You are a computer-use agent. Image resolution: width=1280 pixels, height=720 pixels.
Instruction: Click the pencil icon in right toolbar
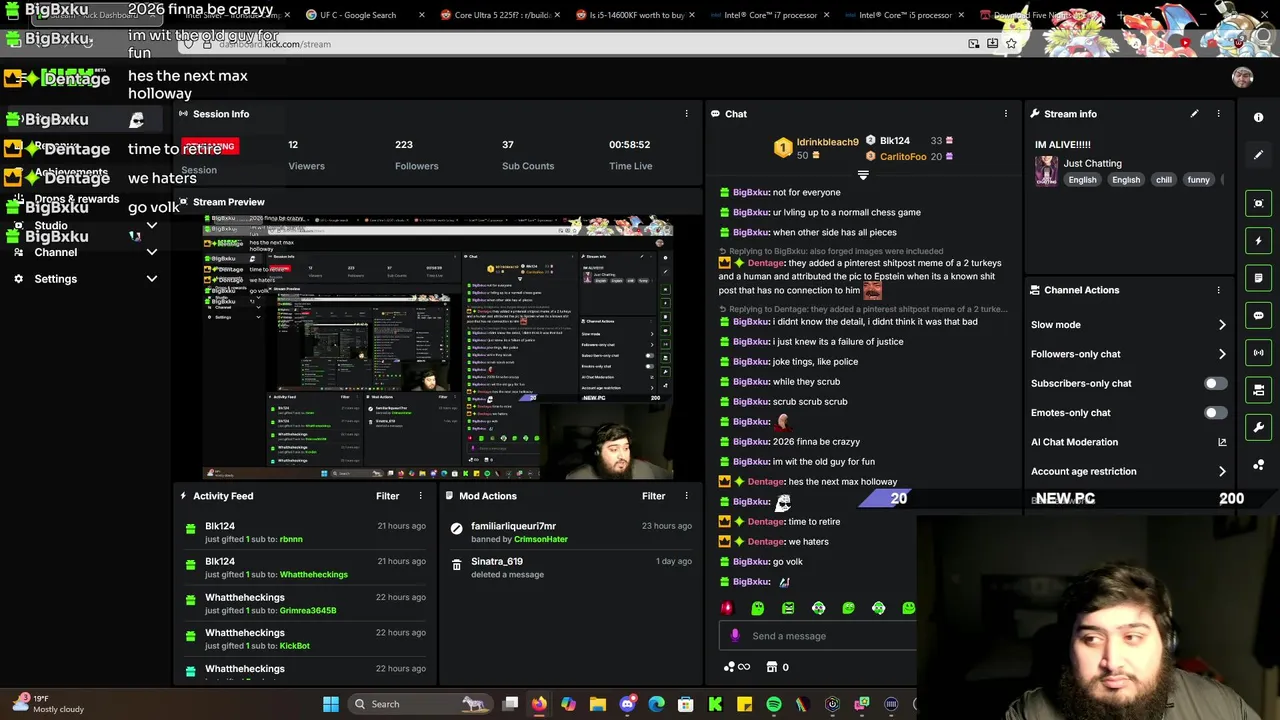pos(1258,155)
